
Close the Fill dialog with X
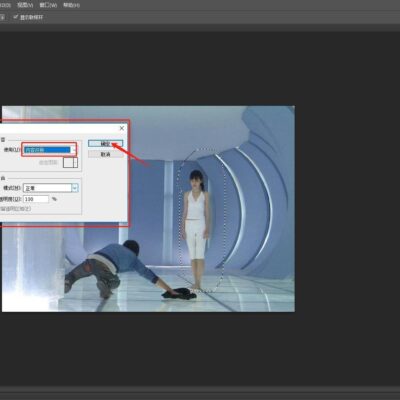[x=122, y=128]
